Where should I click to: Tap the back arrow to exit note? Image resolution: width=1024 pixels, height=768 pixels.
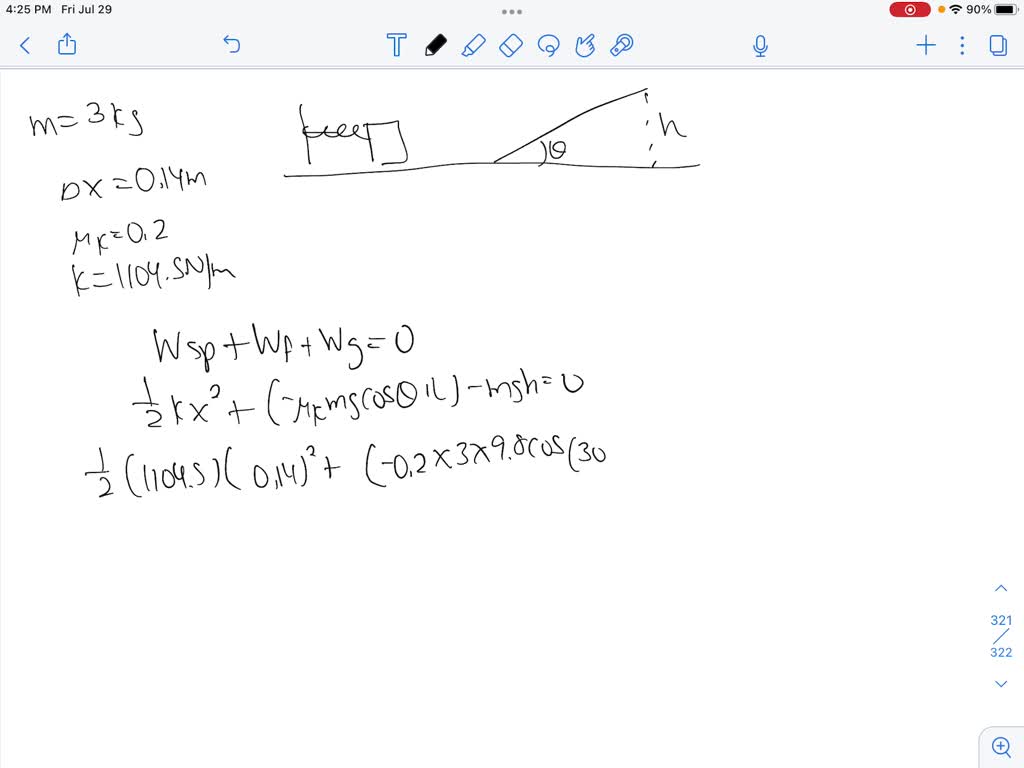click(x=24, y=45)
